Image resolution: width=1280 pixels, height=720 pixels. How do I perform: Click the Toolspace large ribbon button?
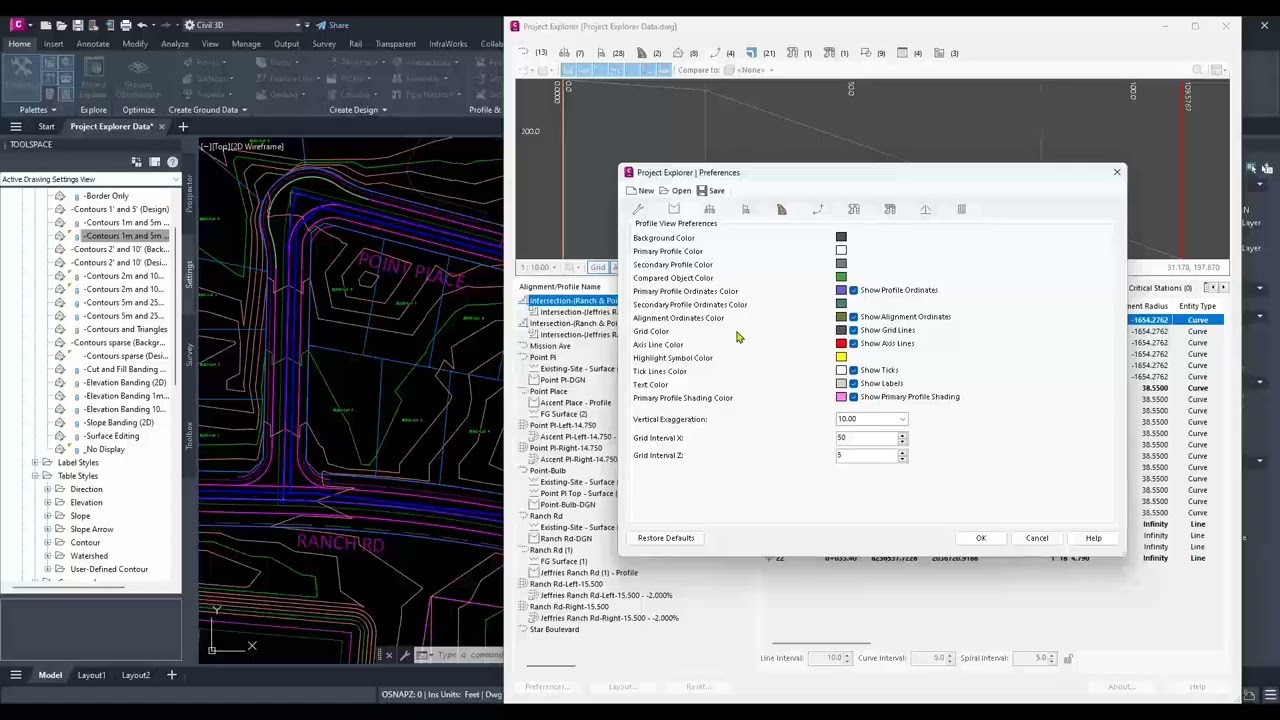coord(22,78)
